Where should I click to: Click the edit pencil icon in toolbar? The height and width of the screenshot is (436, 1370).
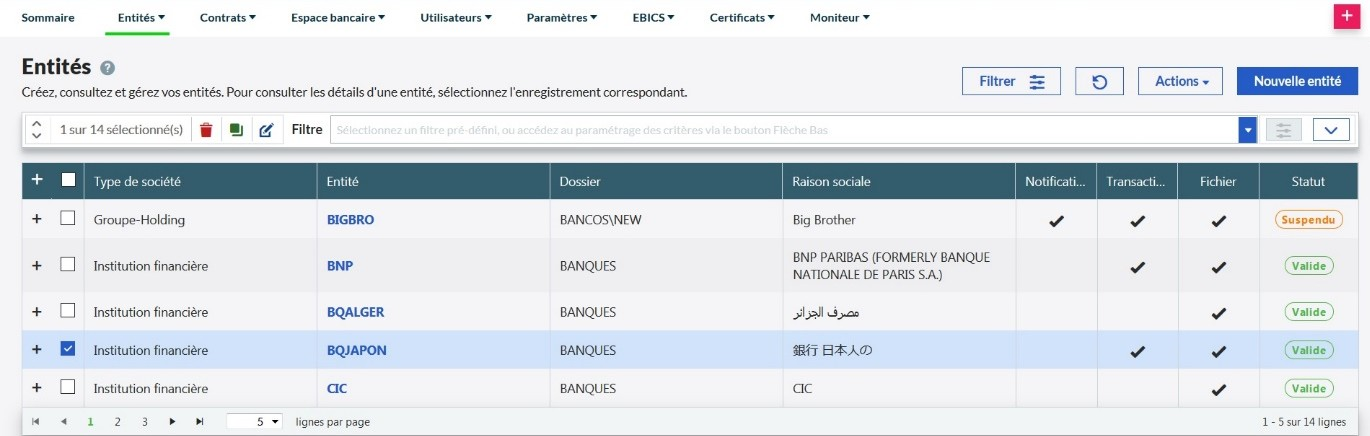pyautogui.click(x=266, y=130)
